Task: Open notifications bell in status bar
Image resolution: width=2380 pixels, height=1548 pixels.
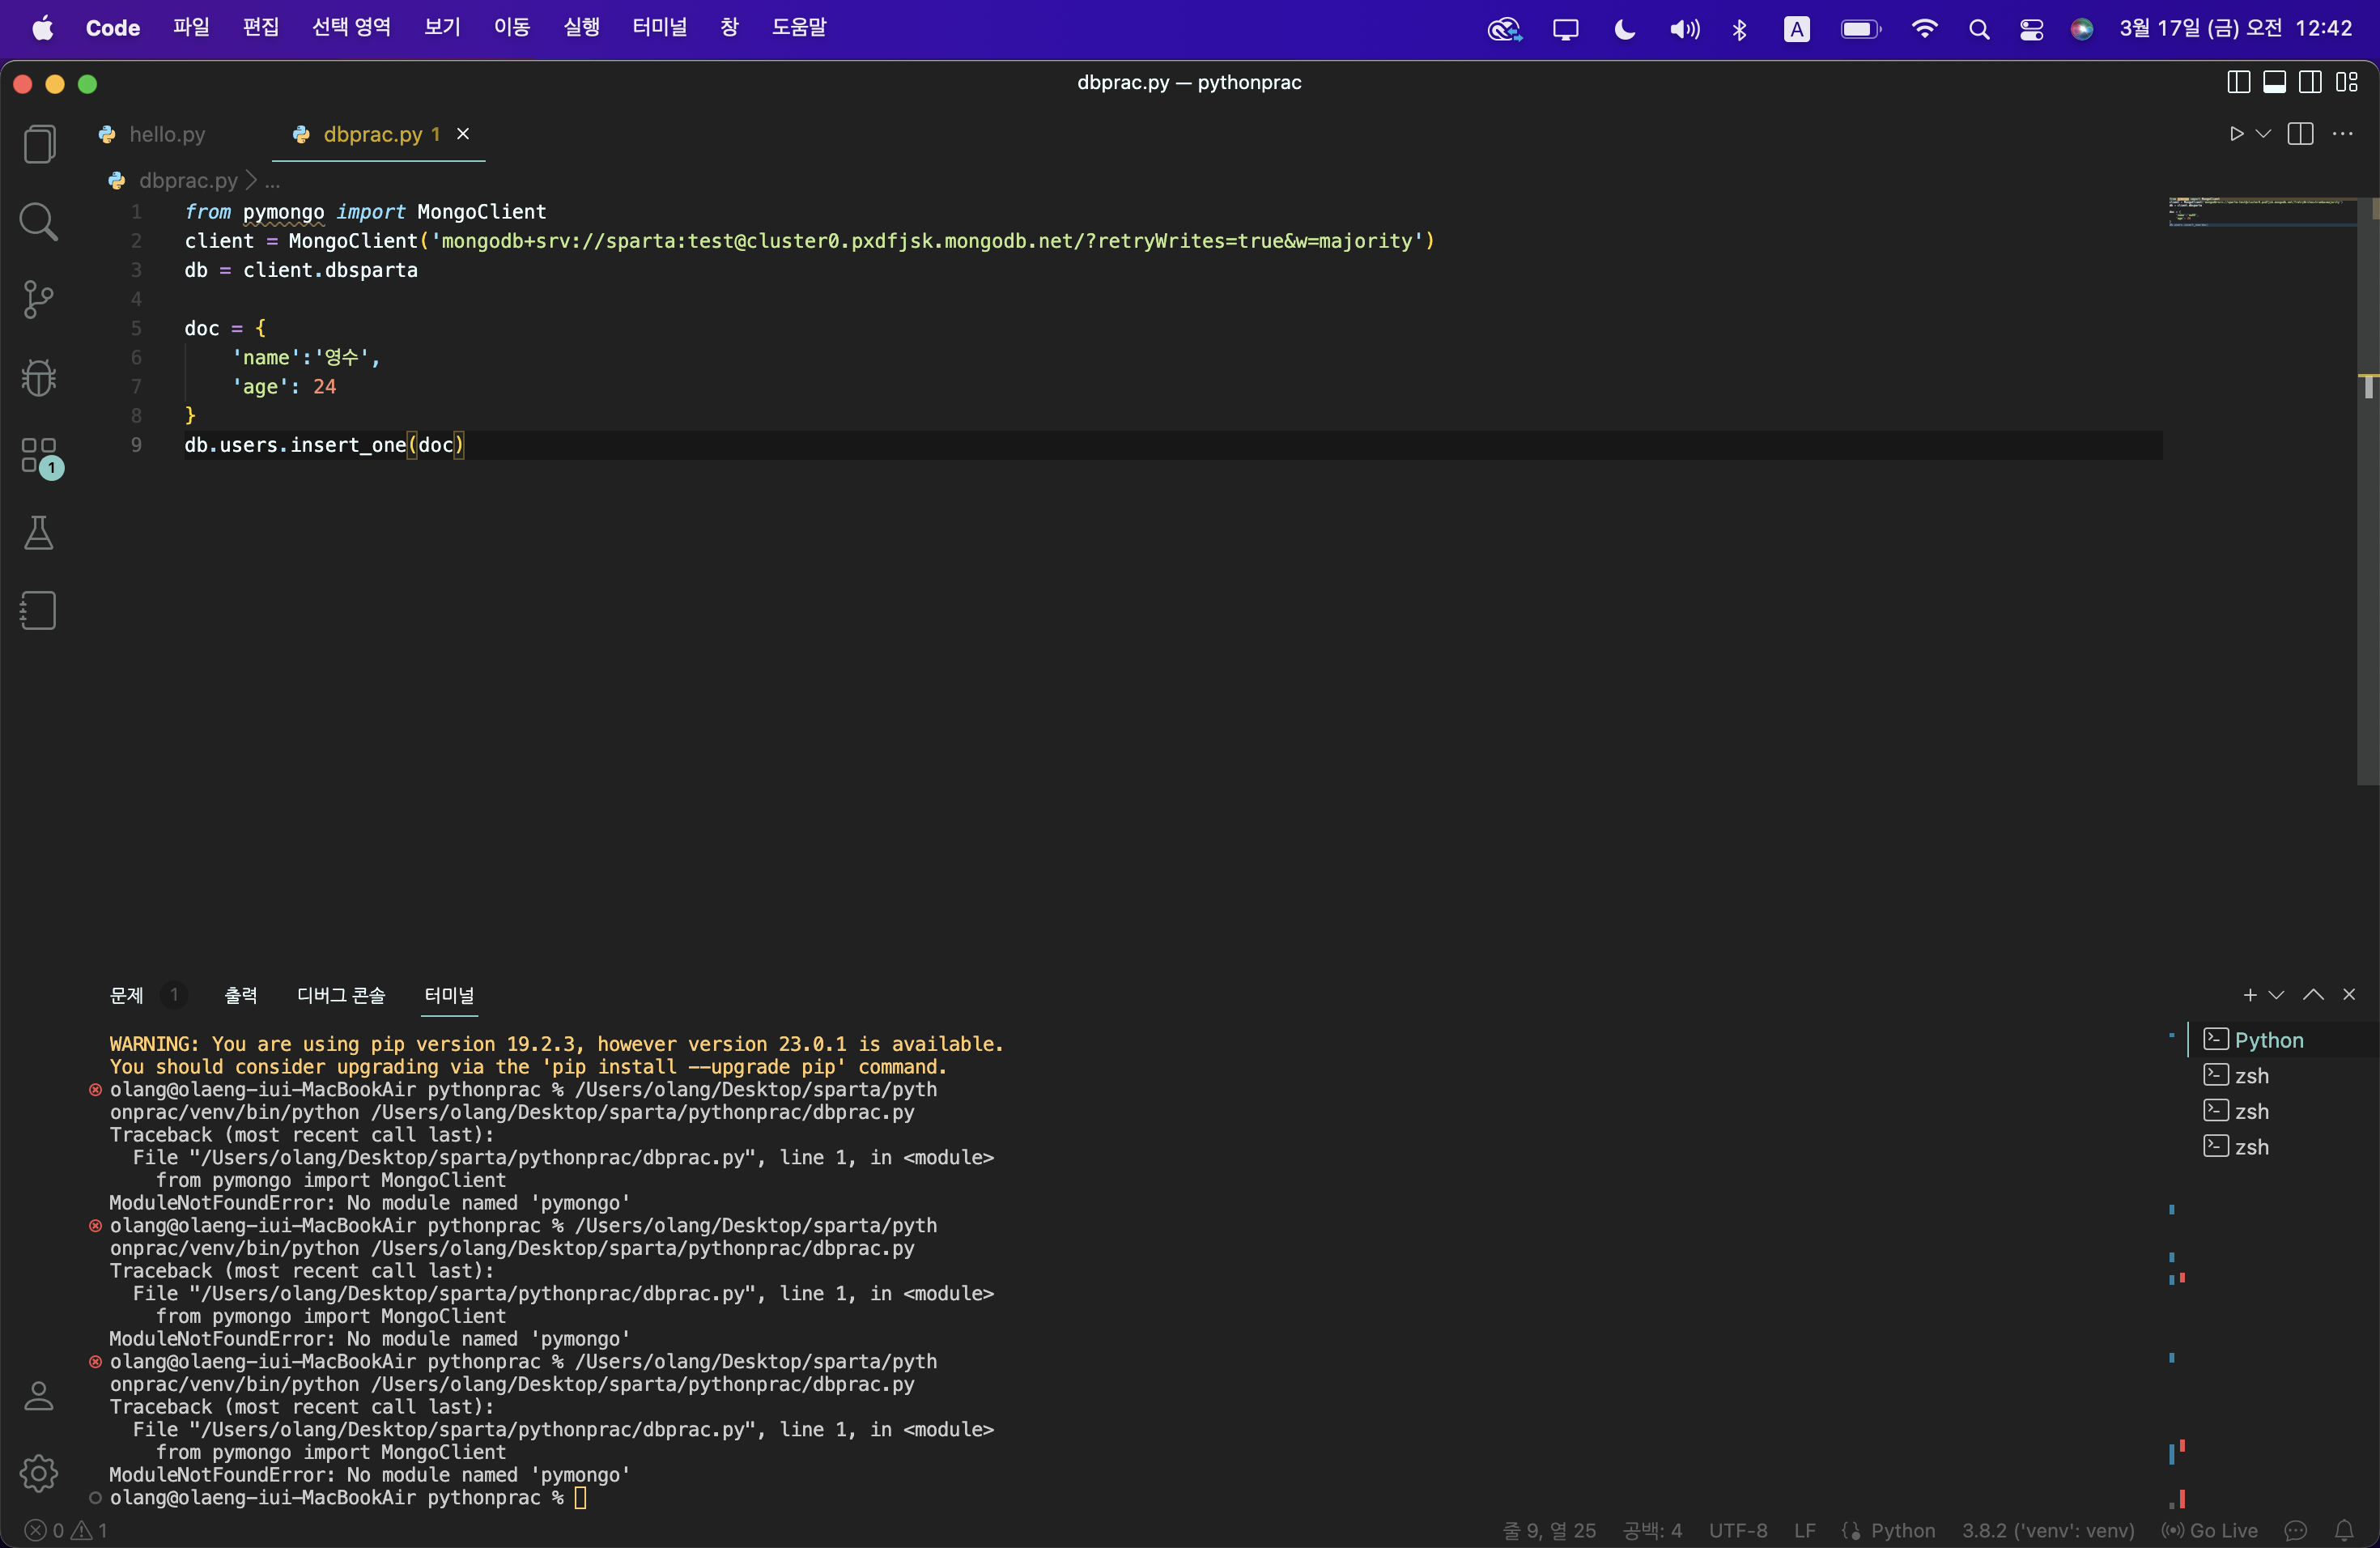Action: [2345, 1530]
